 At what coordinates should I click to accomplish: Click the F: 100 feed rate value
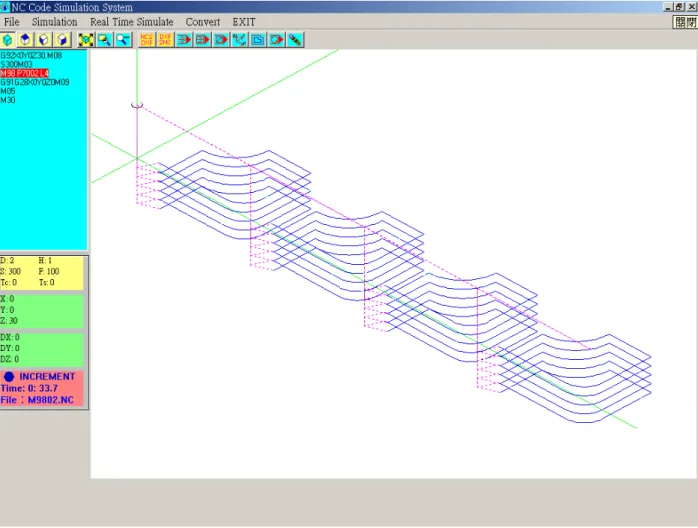pyautogui.click(x=49, y=272)
